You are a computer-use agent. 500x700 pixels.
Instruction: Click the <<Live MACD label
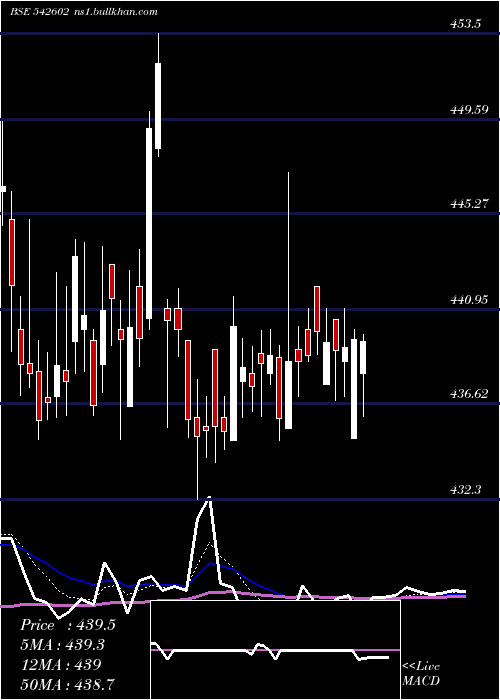point(421,674)
